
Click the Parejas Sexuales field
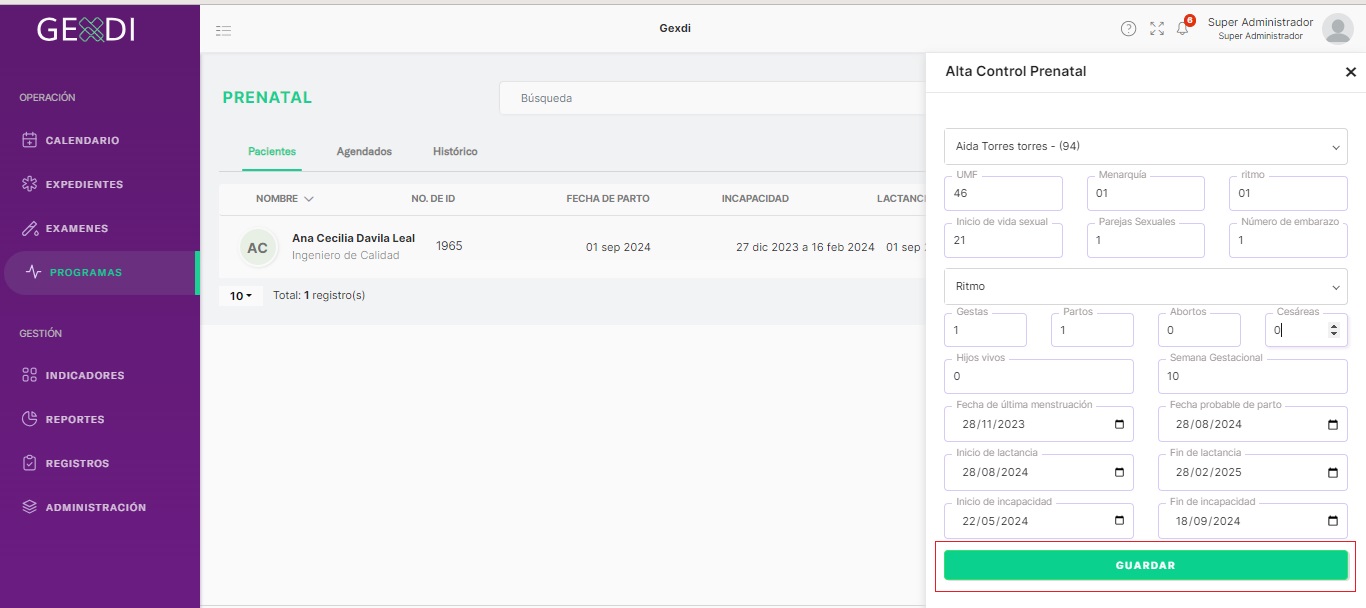coord(1145,240)
